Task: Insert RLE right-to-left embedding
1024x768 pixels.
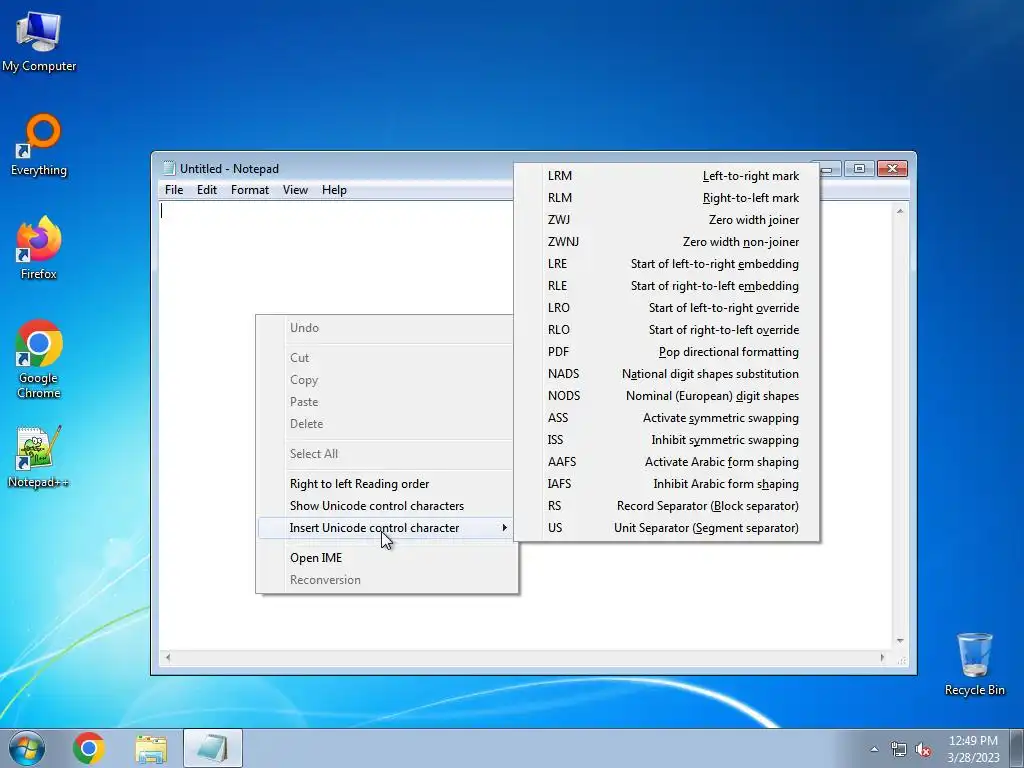Action: pyautogui.click(x=667, y=286)
